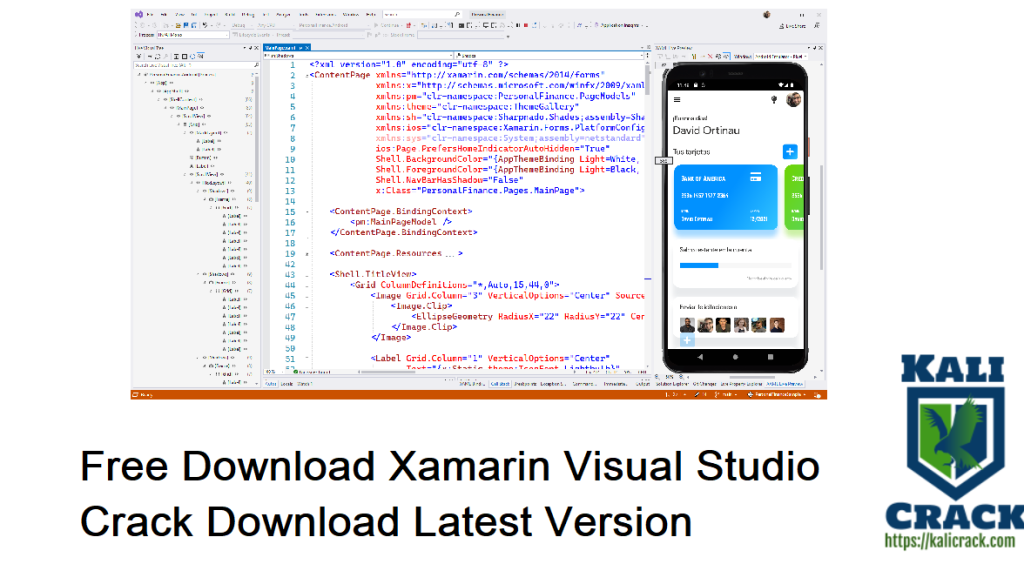Pin the Live Visual Tree panel

coord(250,48)
